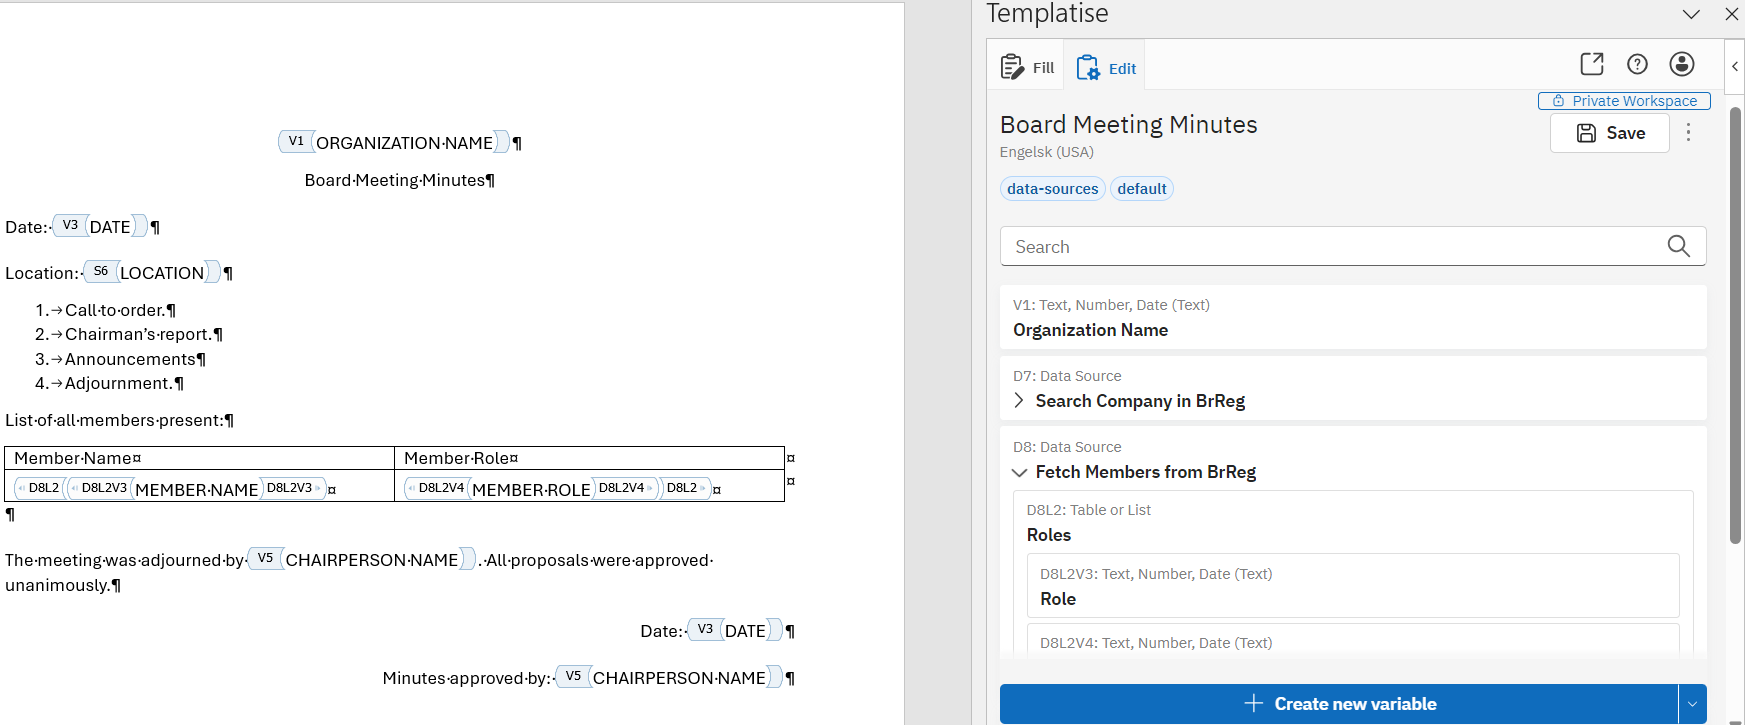Screen dimensions: 1745x725
Task: Open the help question mark icon
Action: (x=1637, y=64)
